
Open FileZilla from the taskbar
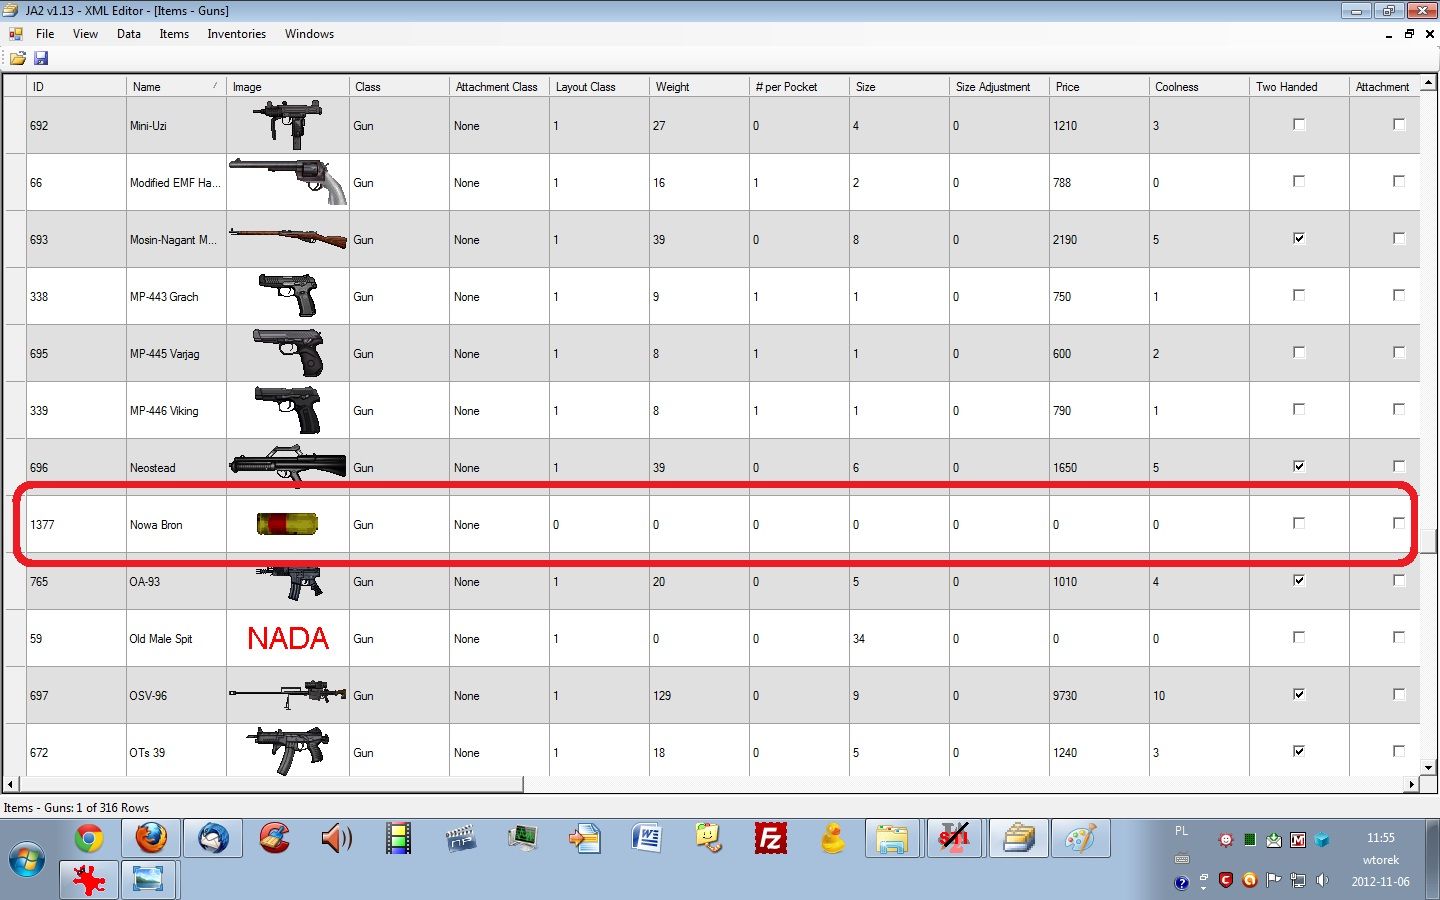tap(770, 838)
